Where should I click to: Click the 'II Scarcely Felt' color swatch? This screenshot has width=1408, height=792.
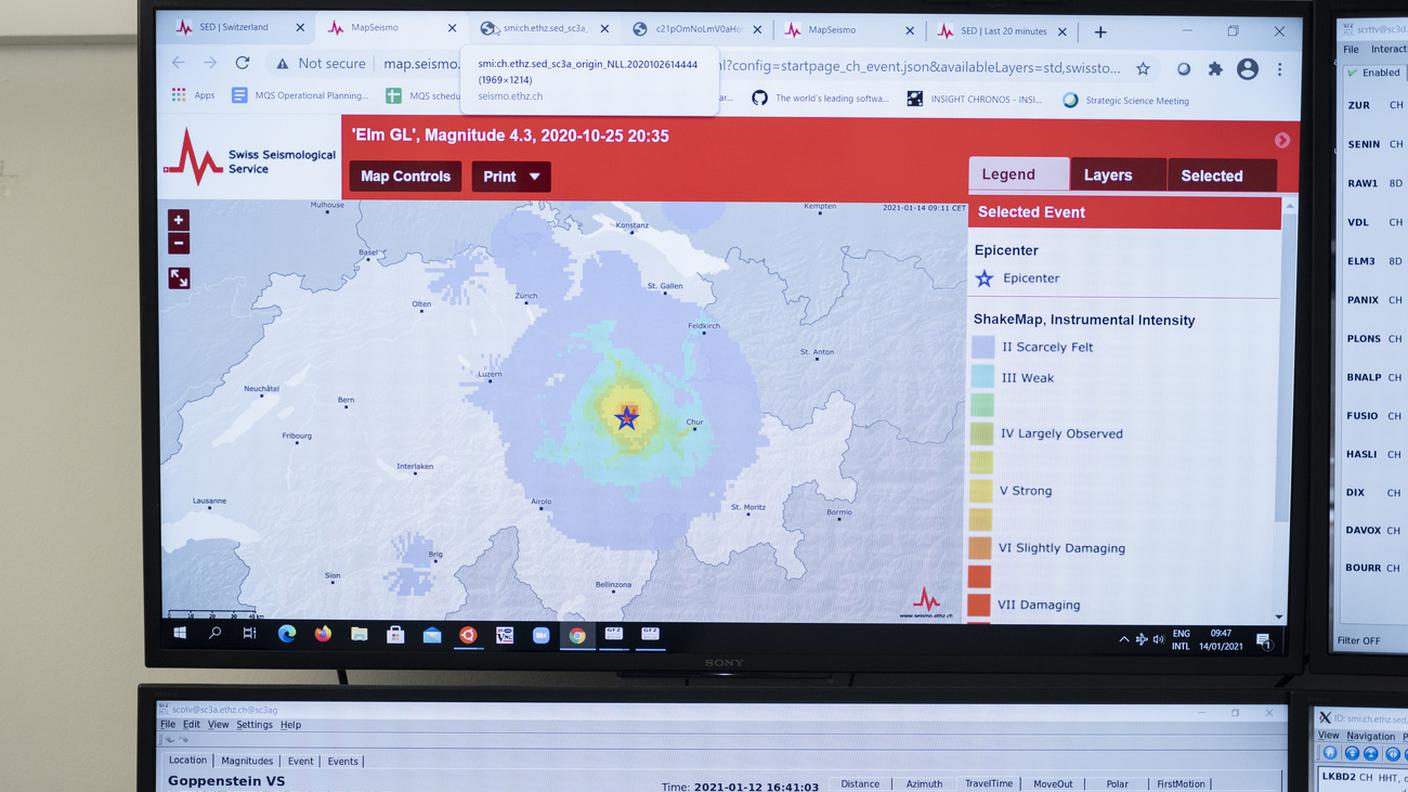[x=983, y=347]
